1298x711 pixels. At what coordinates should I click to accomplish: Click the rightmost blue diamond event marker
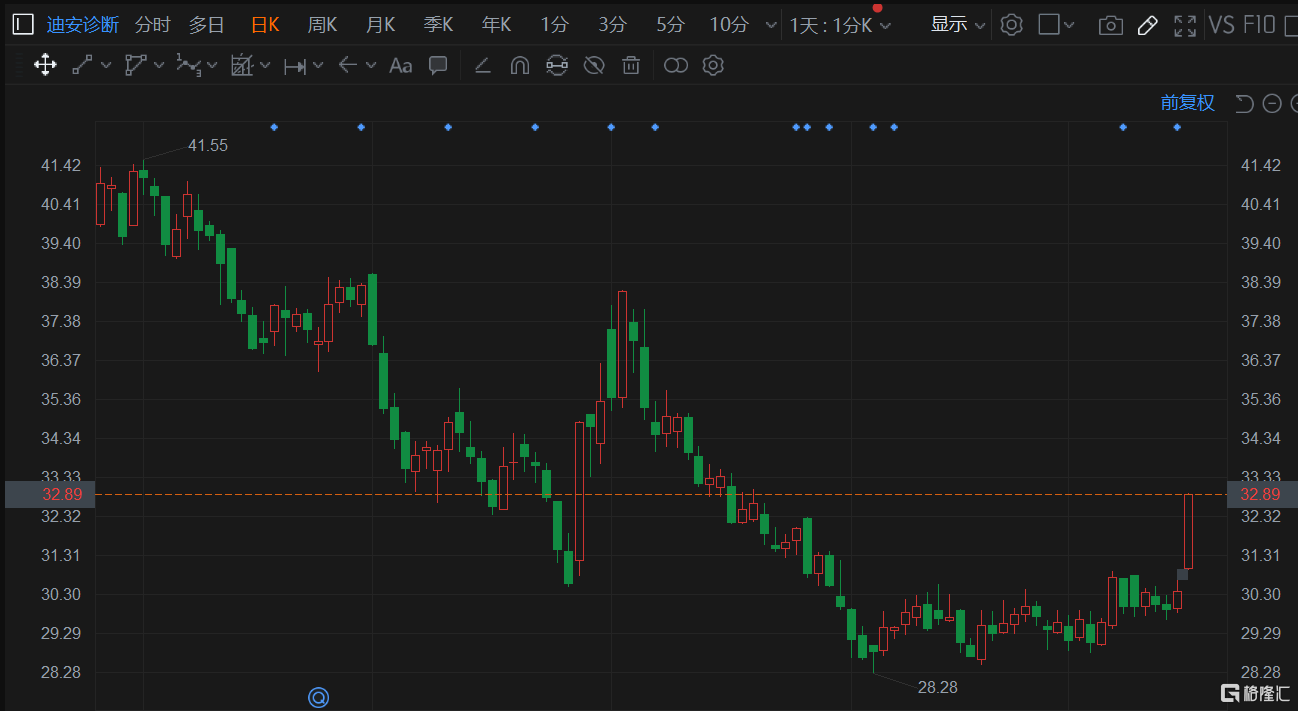[x=1177, y=127]
